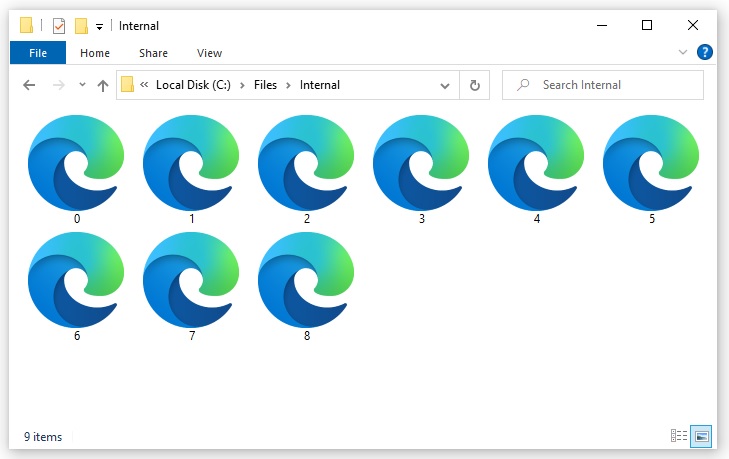The height and width of the screenshot is (459, 729).
Task: Refresh the Internal folder view
Action: pos(474,85)
